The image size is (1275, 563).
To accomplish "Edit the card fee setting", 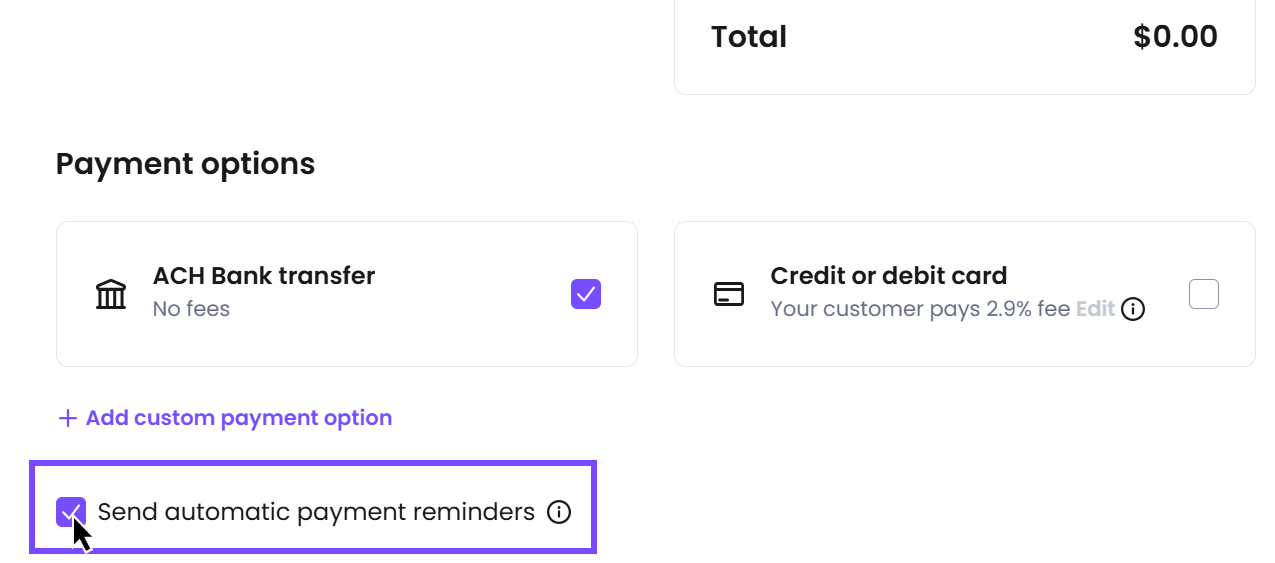I will [x=1095, y=309].
